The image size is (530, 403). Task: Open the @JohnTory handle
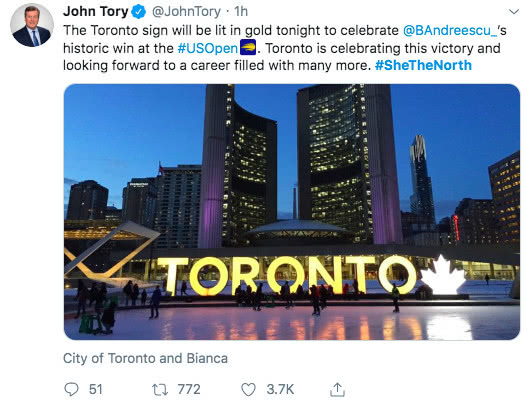tap(186, 12)
